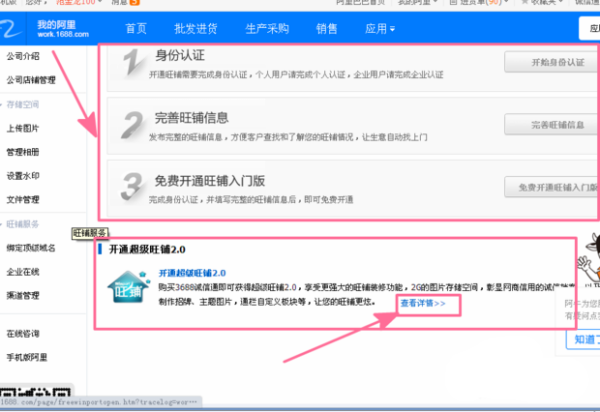Viewport: 600px width, 412px height.
Task: Expand the 应用 dropdown menu
Action: click(380, 29)
